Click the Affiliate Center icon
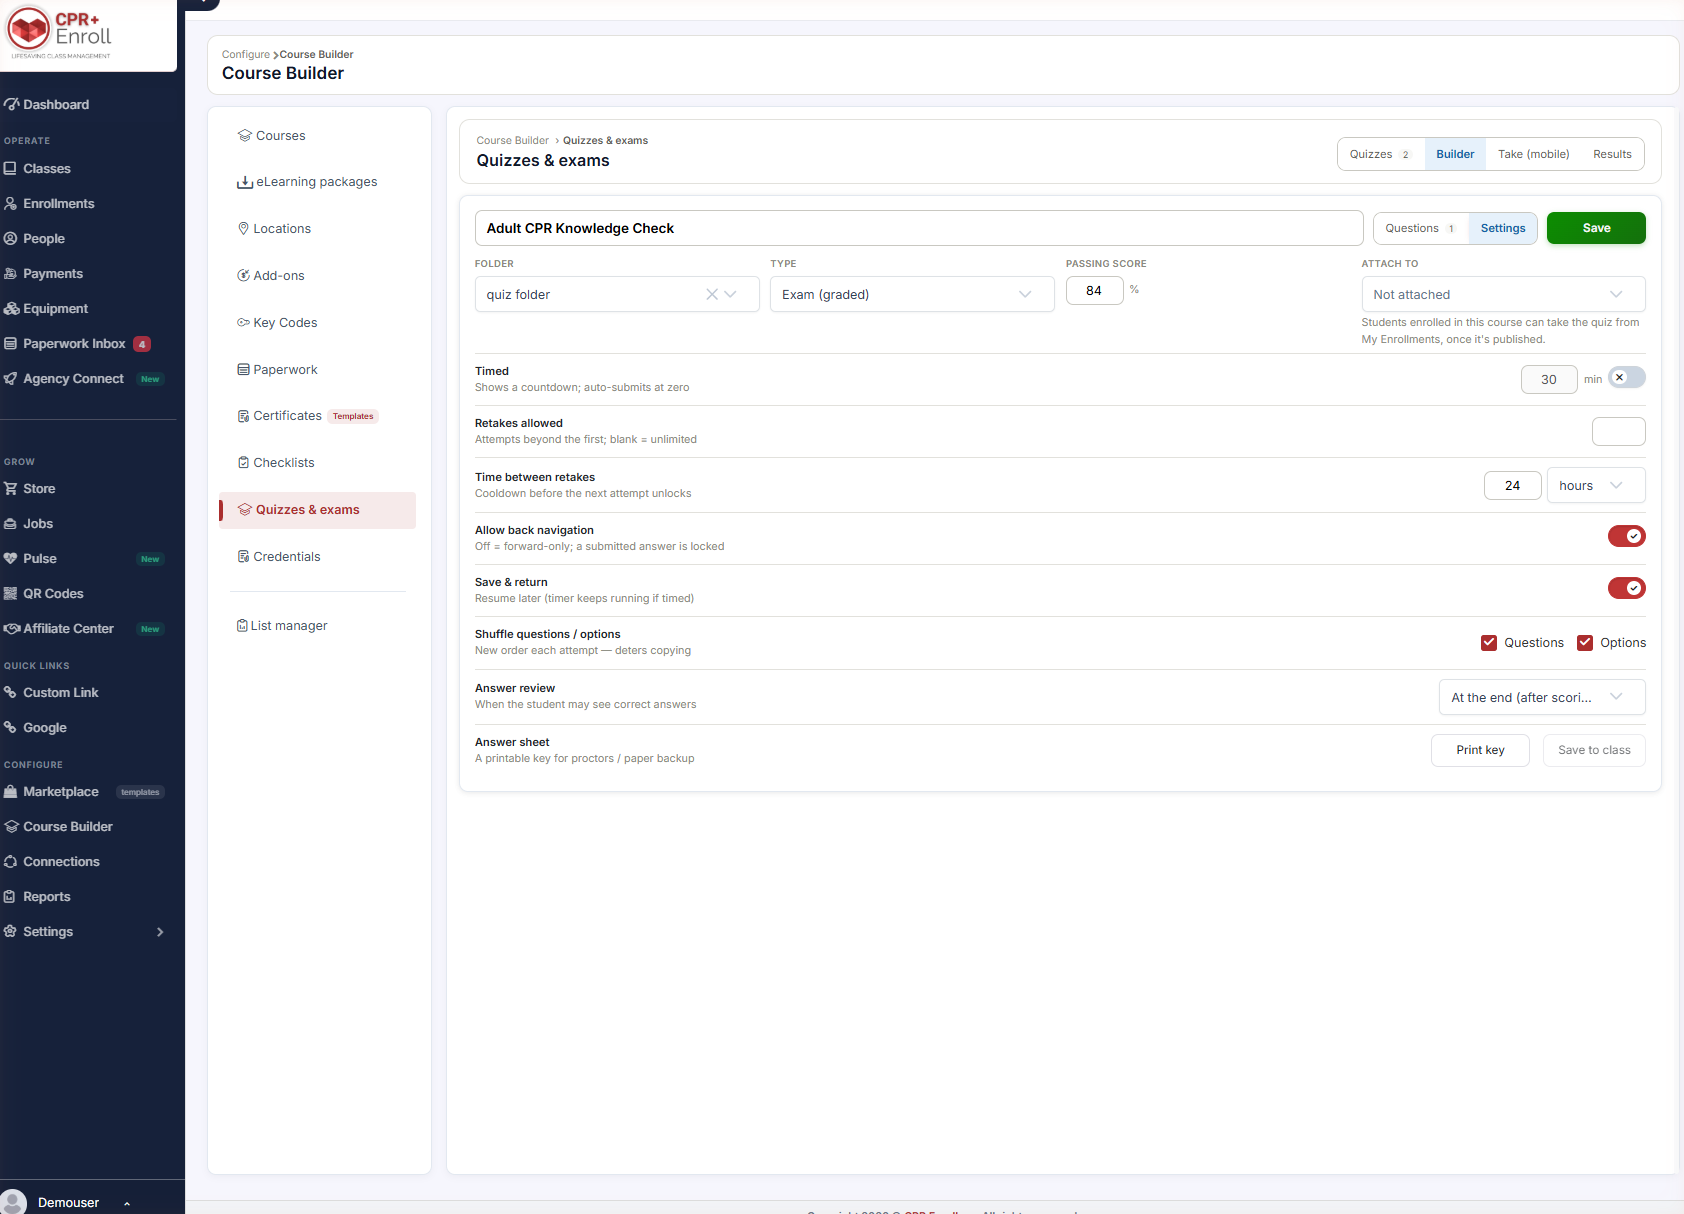 11,629
